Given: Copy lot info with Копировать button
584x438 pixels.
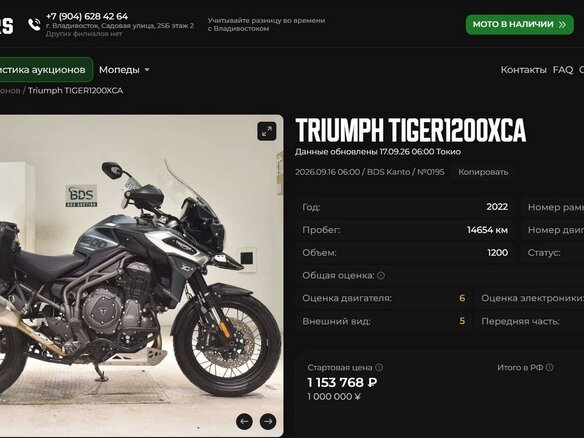Looking at the screenshot, I should pos(483,172).
